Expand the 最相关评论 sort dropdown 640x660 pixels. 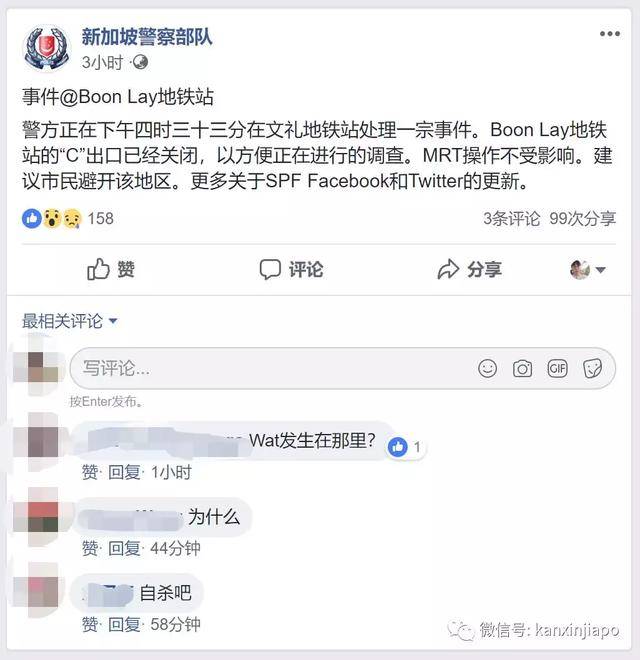[69, 321]
